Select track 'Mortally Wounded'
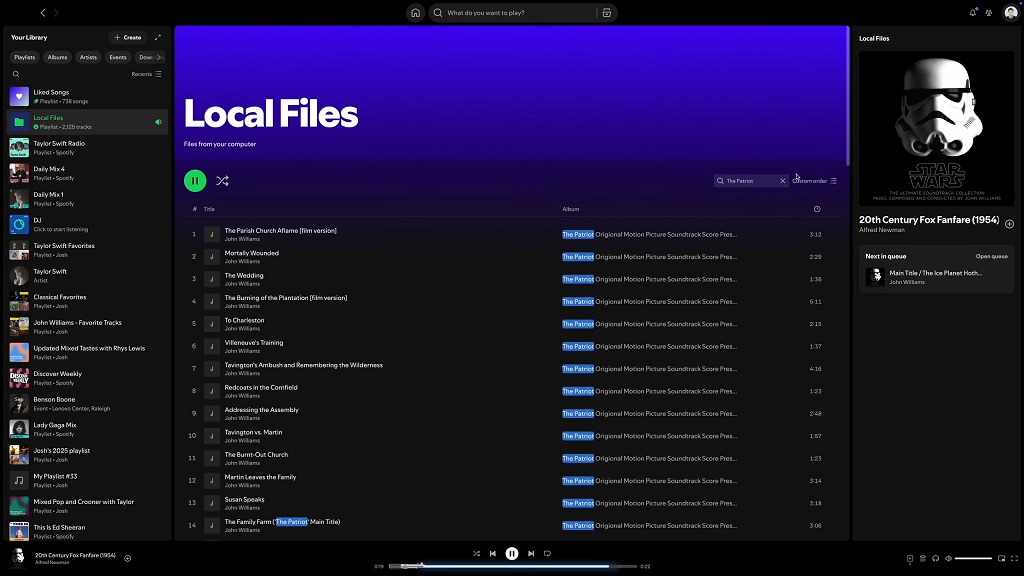1024x576 pixels. (x=511, y=257)
